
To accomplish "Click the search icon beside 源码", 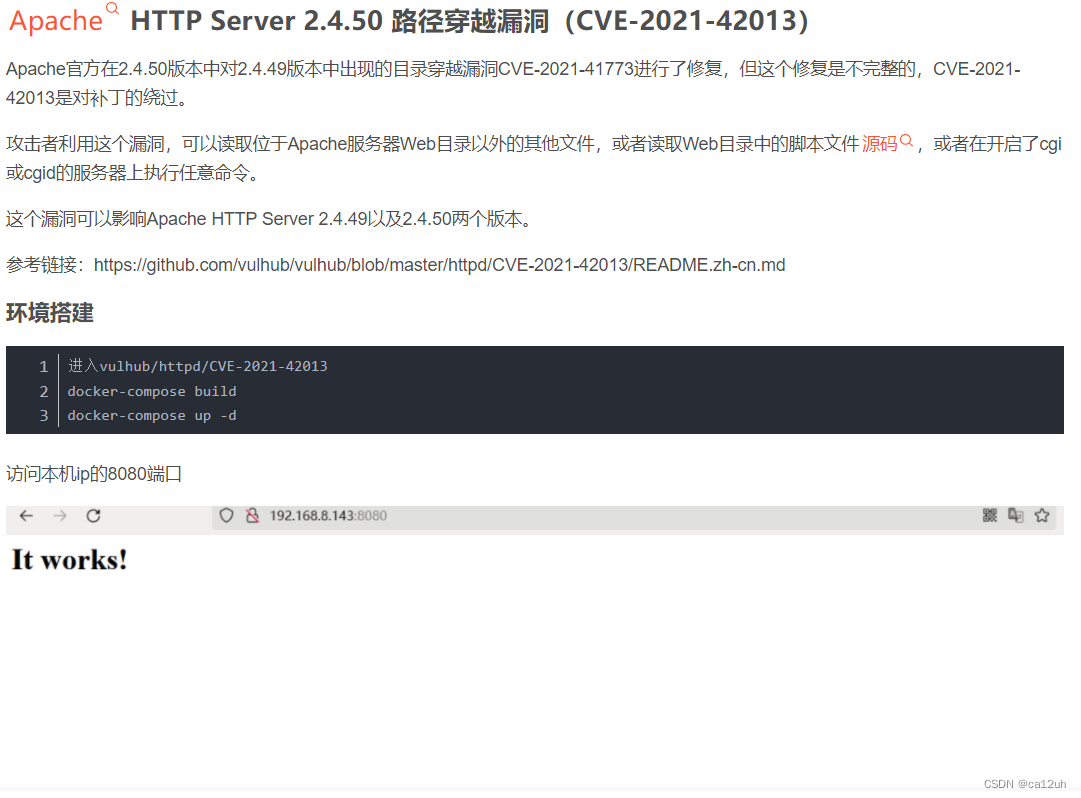I will [907, 141].
